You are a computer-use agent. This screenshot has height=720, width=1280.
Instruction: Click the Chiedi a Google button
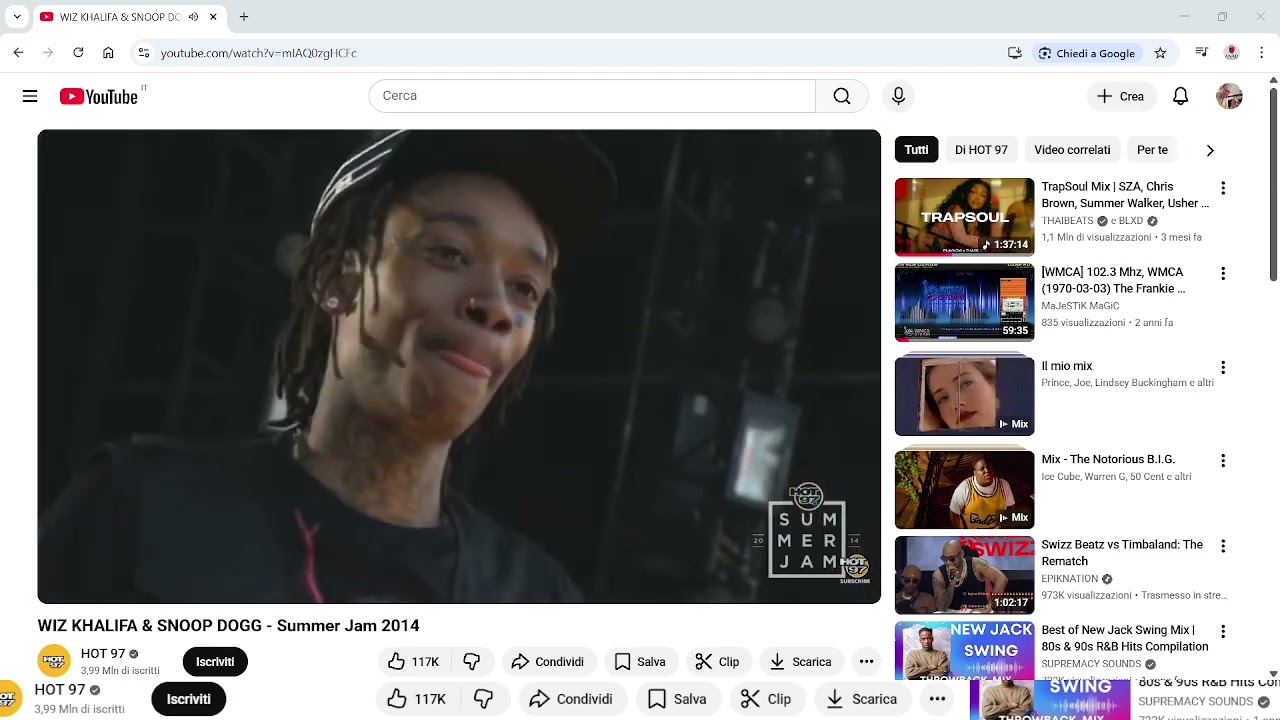(x=1087, y=53)
